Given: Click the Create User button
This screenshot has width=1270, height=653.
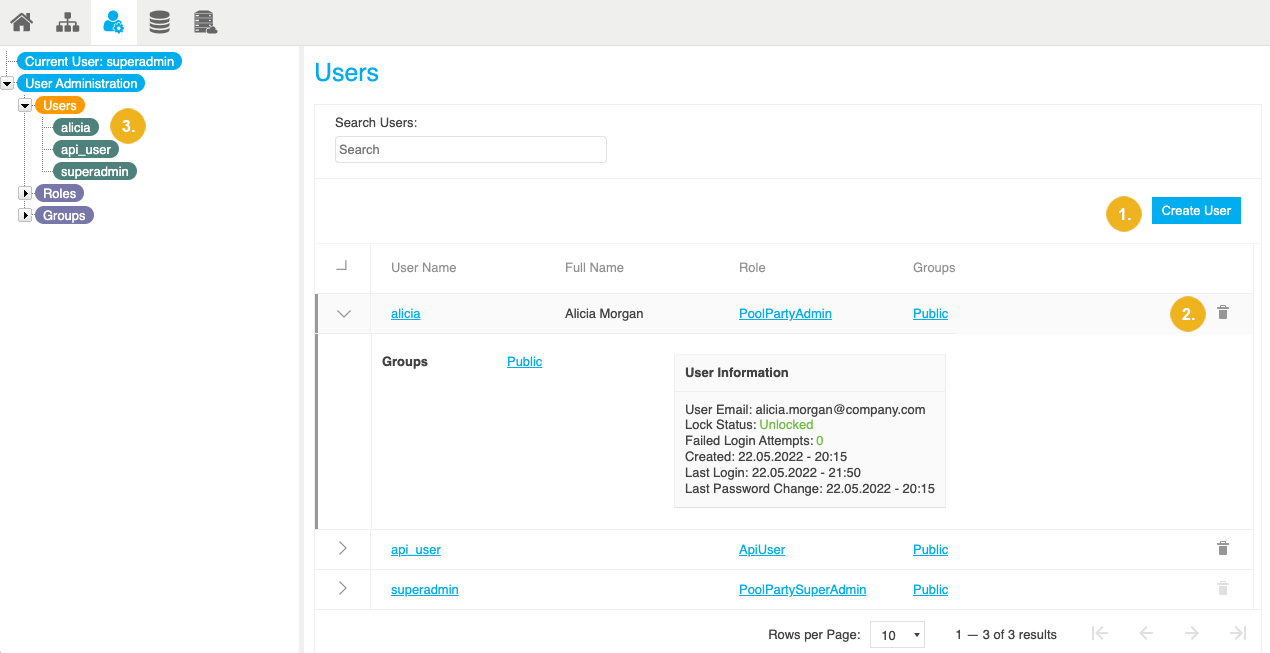Looking at the screenshot, I should (1195, 211).
